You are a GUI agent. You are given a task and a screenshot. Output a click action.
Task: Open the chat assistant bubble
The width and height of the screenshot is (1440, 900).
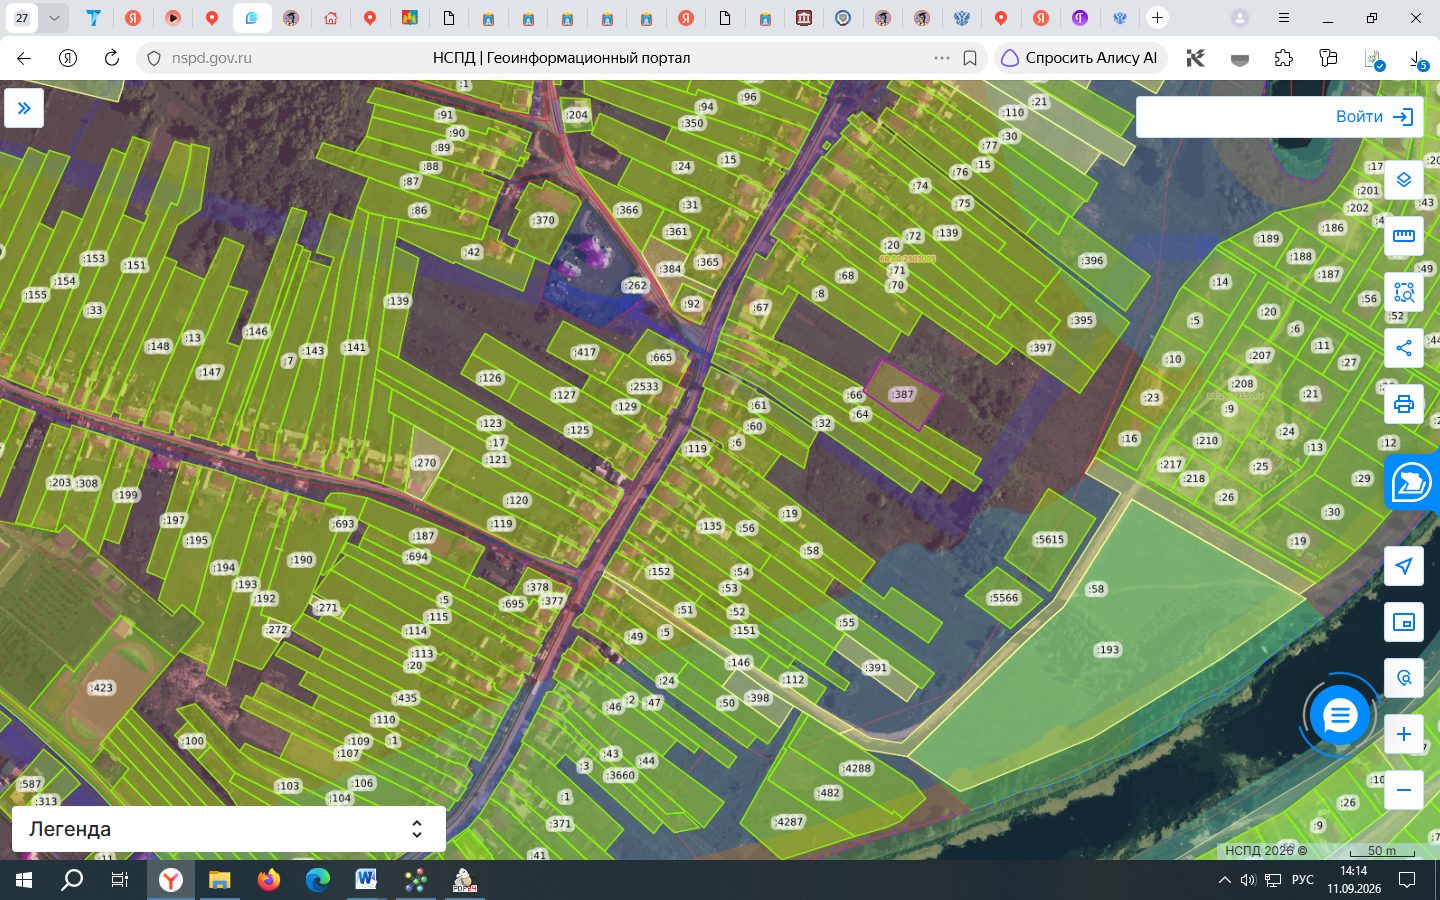tap(1339, 715)
